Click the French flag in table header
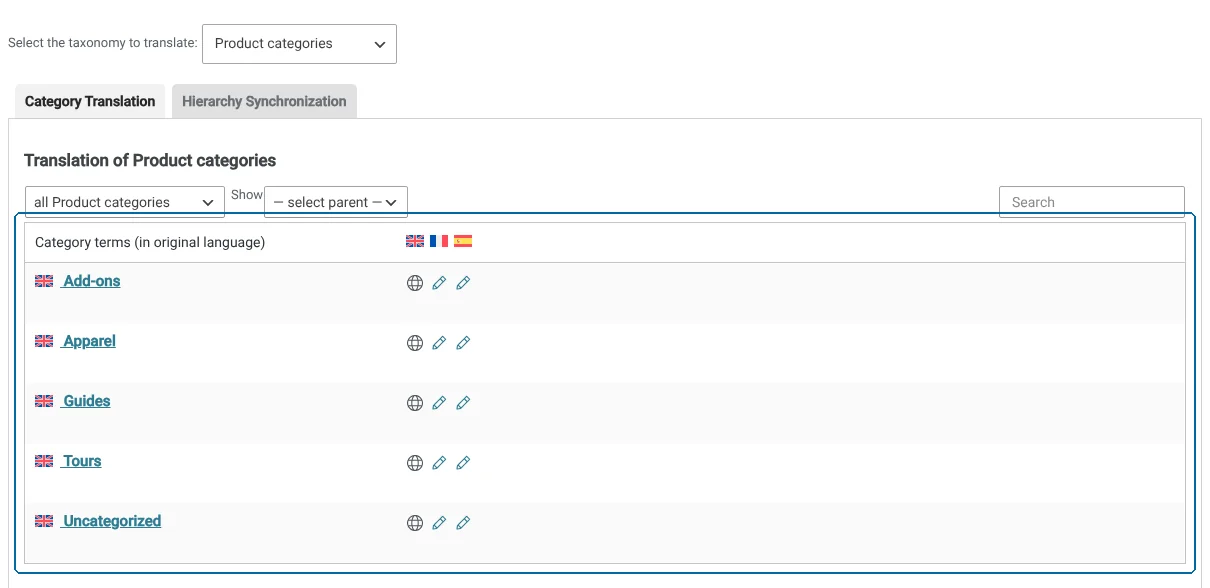The image size is (1210, 588). 439,241
